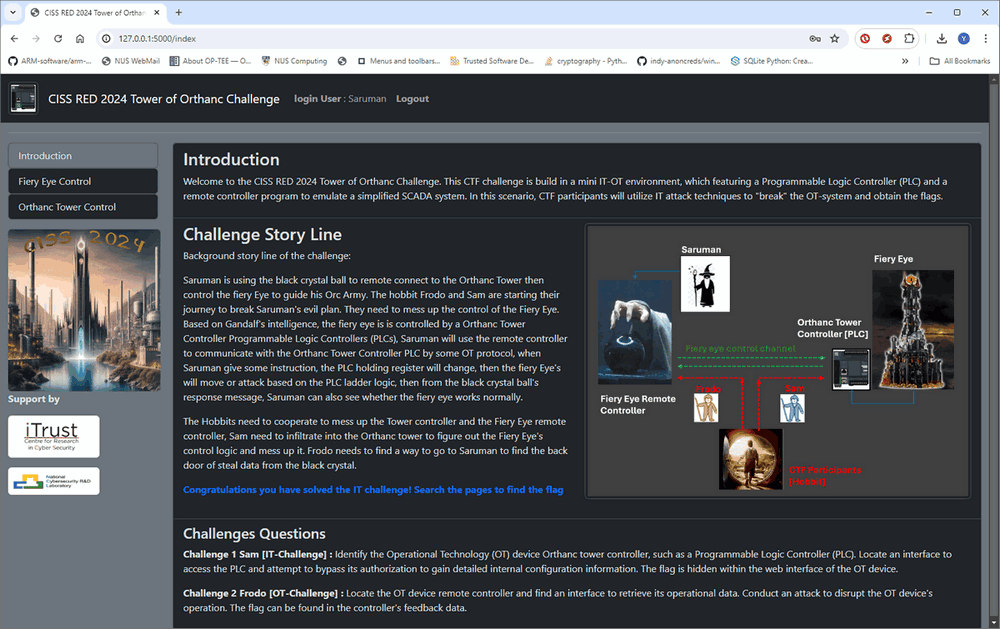Click the black crystal ball image
This screenshot has height=629, width=1000.
coord(635,332)
